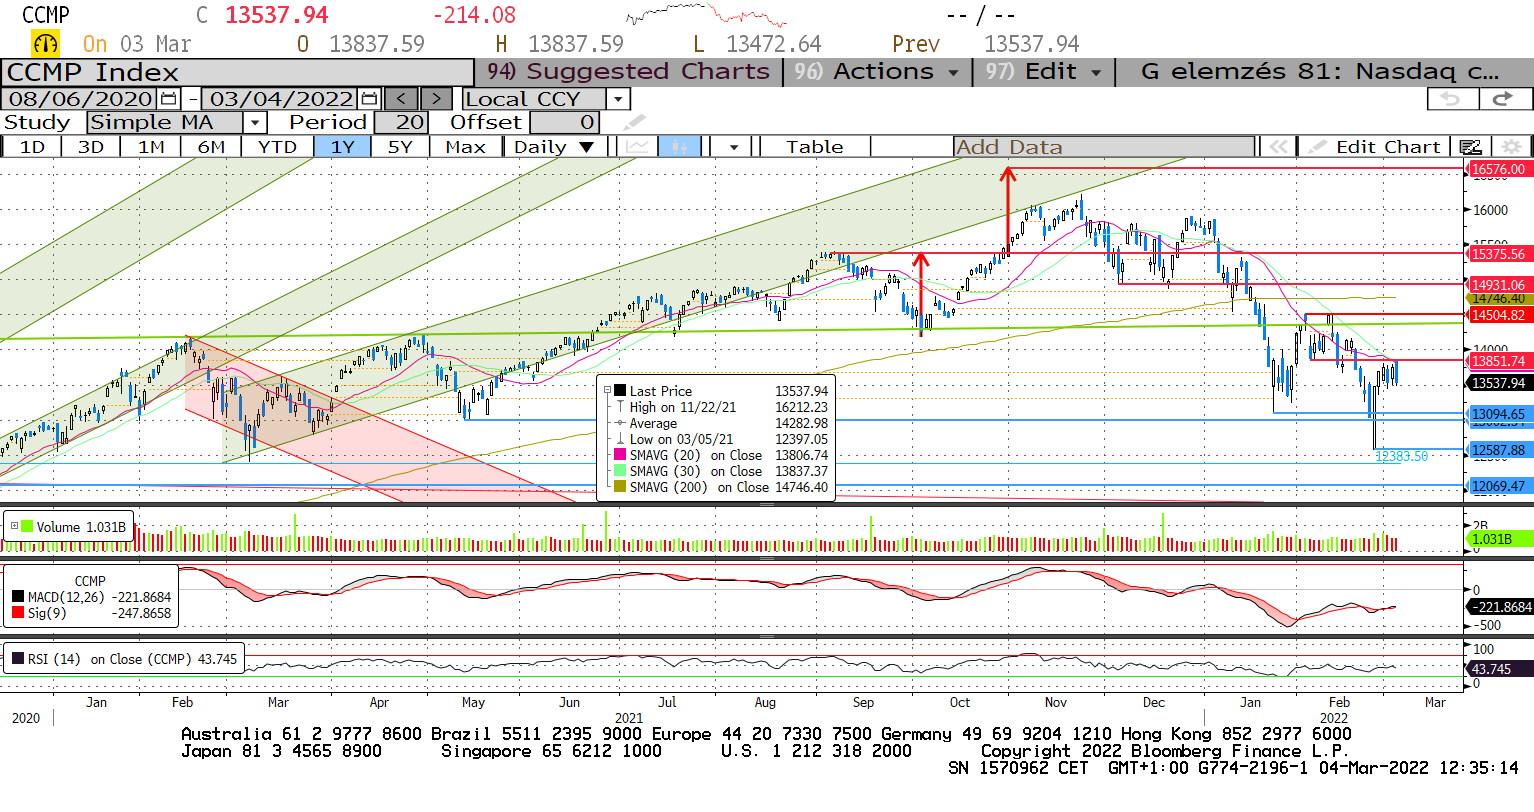Select the 5Y range tab
Screen dimensions: 1534x812
[x=400, y=147]
